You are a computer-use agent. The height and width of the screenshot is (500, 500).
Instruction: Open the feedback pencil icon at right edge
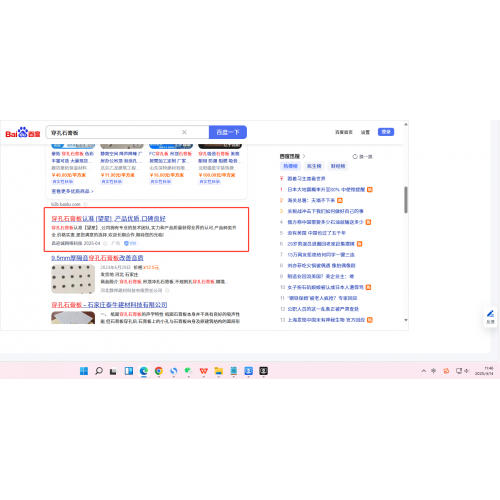(x=490, y=317)
